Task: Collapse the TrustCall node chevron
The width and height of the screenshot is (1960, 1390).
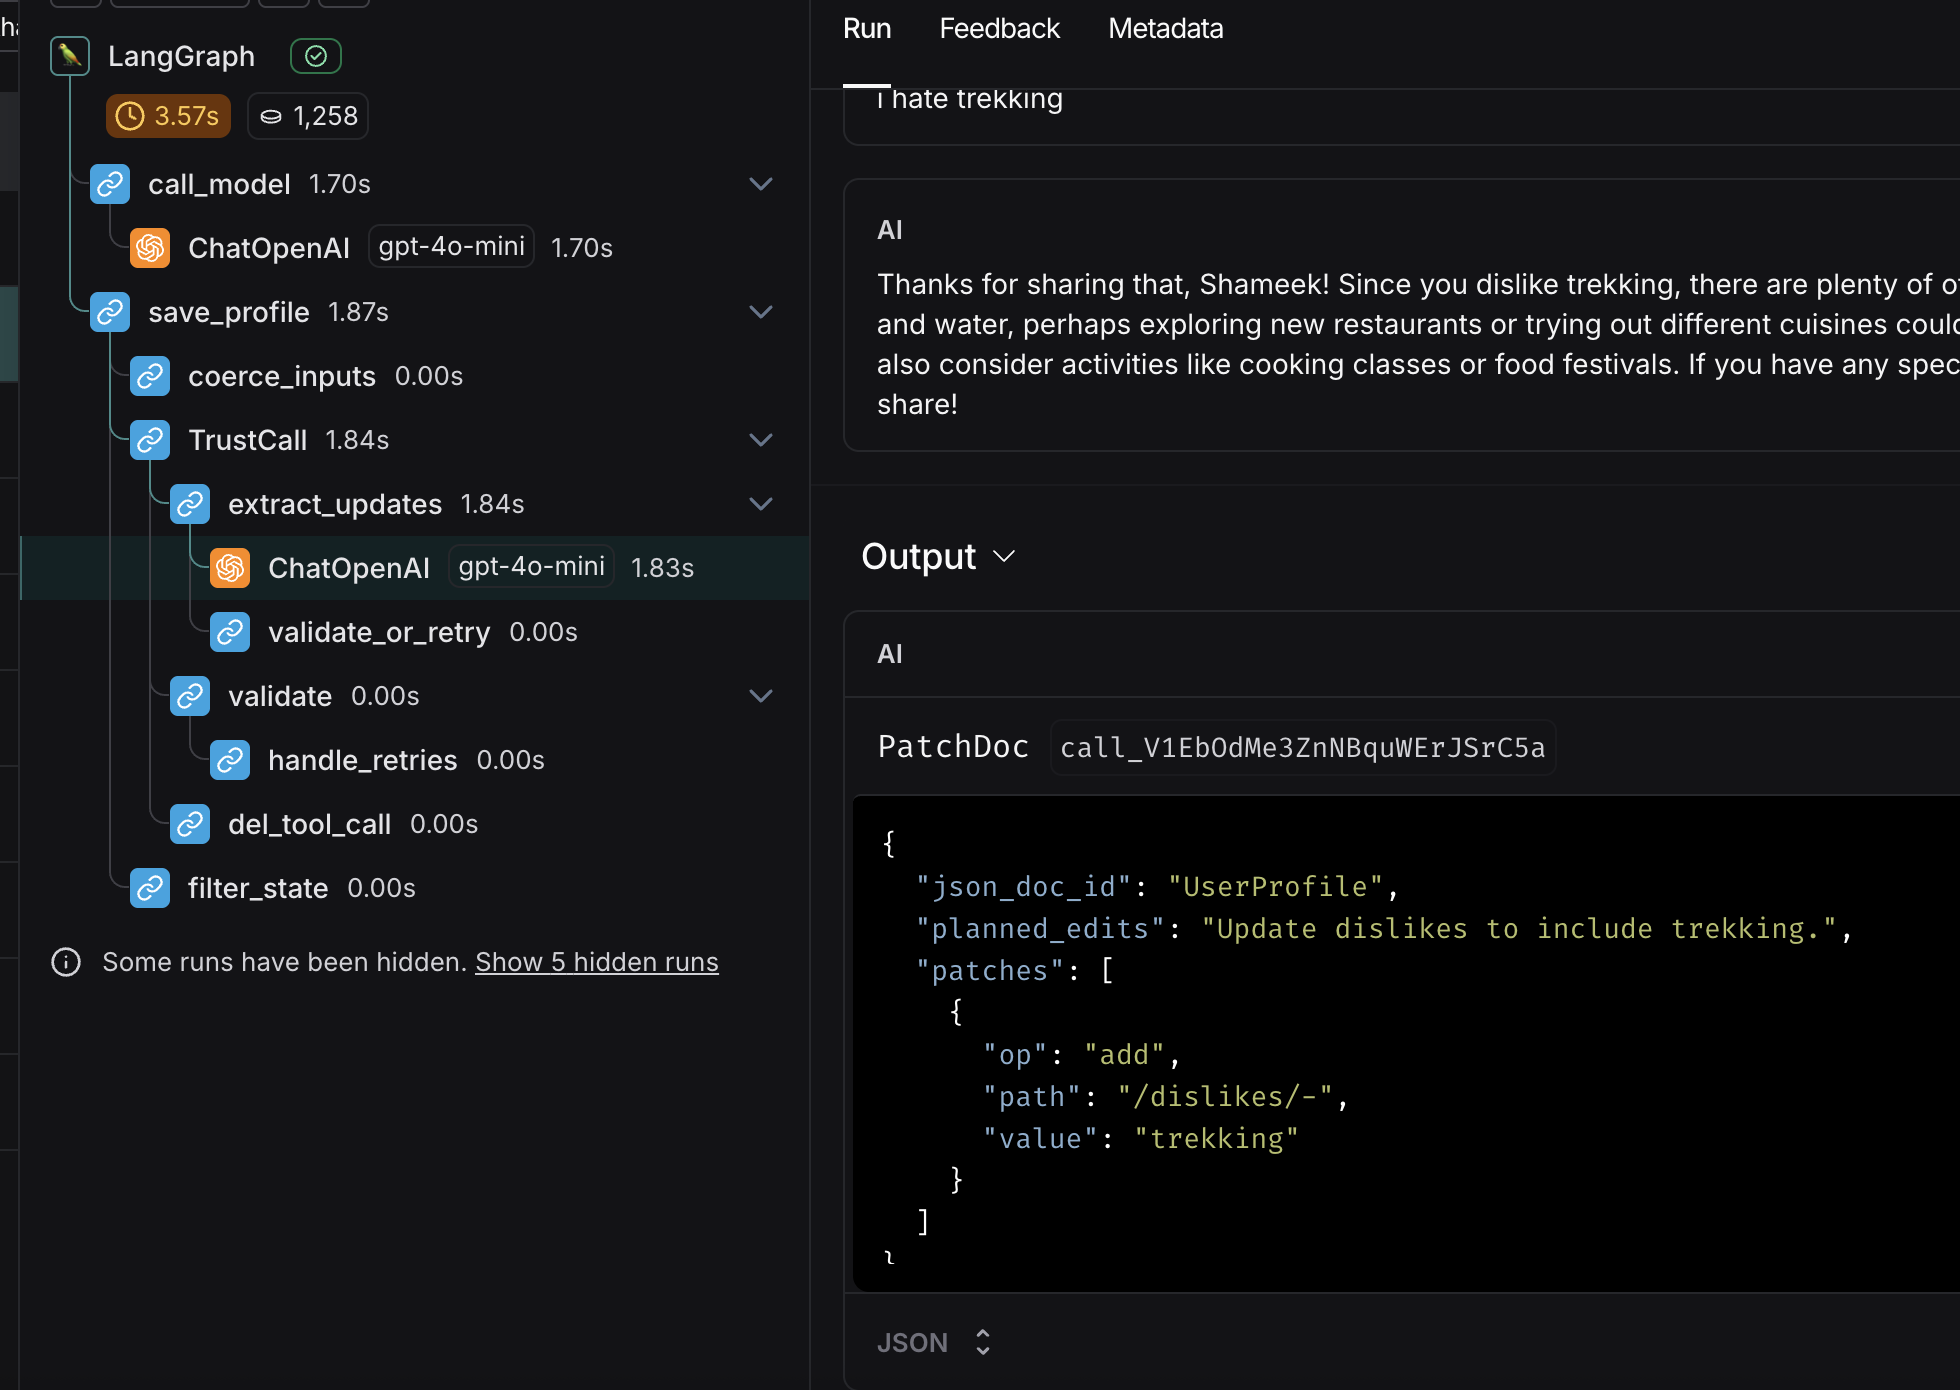Action: tap(761, 440)
